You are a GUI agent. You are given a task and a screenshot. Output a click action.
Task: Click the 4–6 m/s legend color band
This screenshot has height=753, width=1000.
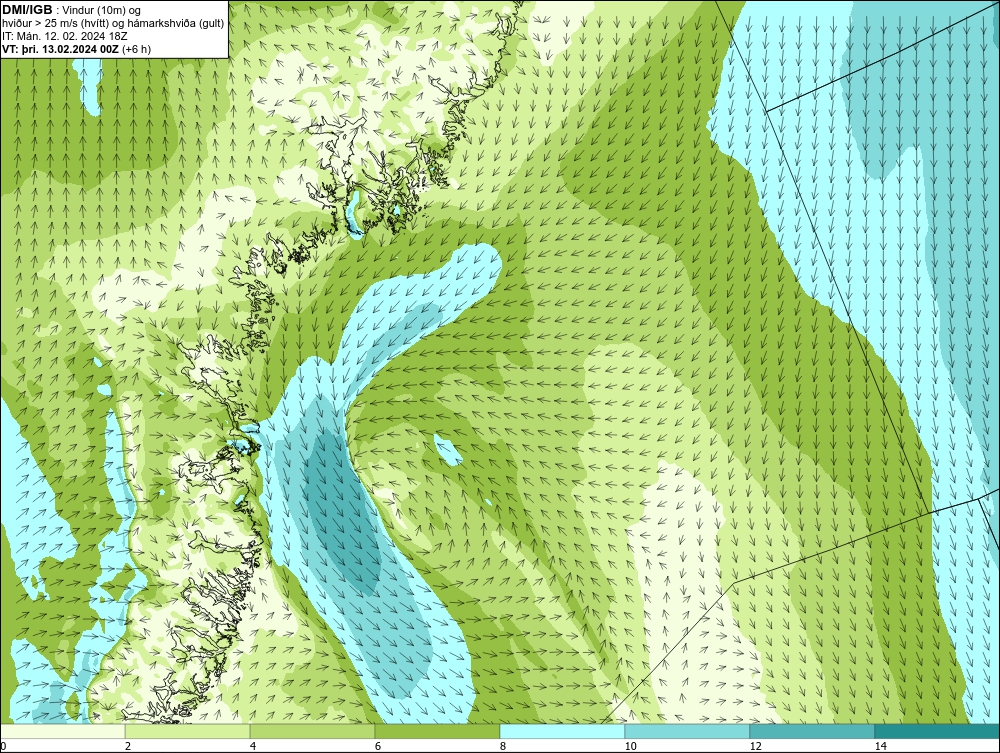tap(312, 731)
